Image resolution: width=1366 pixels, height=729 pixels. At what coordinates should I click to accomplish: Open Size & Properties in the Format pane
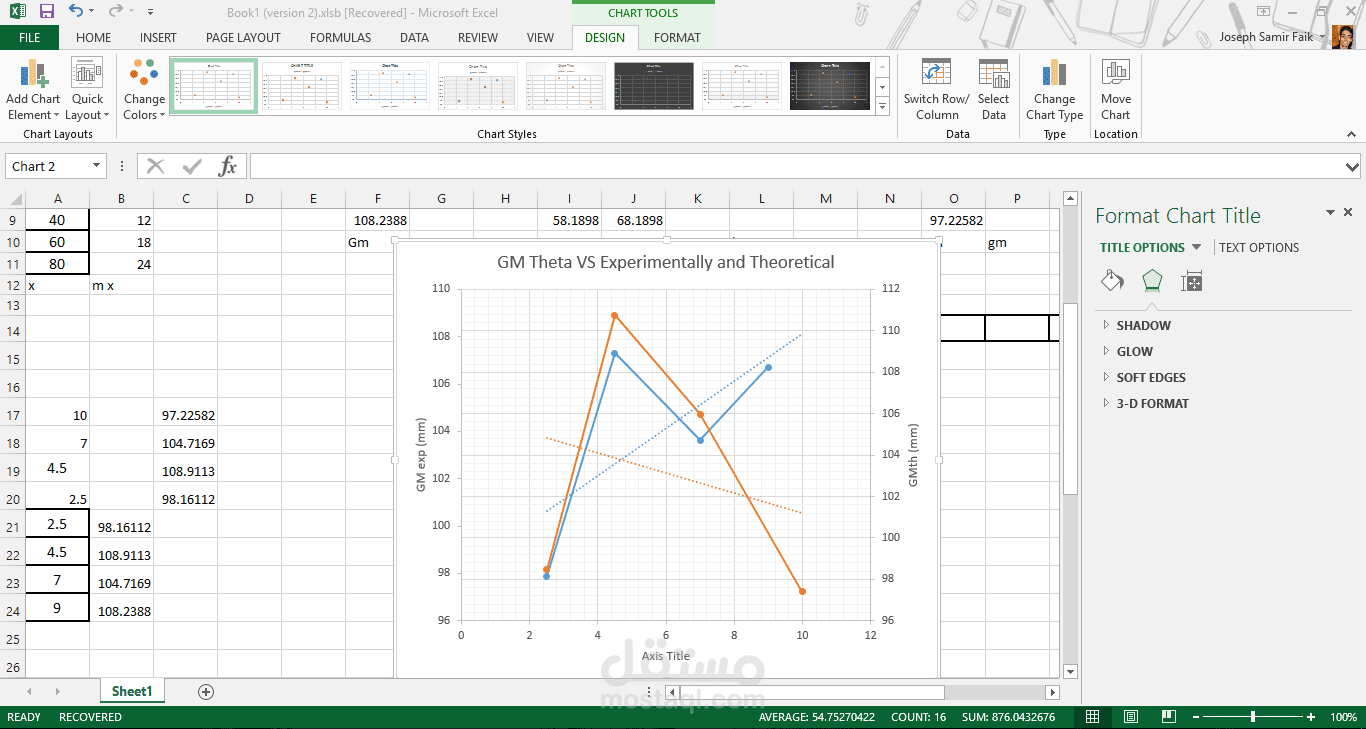[x=1191, y=281]
